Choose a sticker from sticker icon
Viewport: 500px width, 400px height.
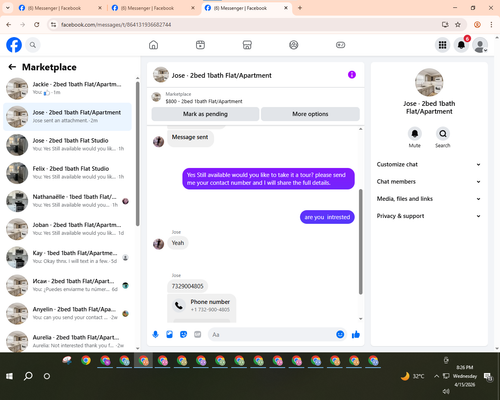coord(183,334)
